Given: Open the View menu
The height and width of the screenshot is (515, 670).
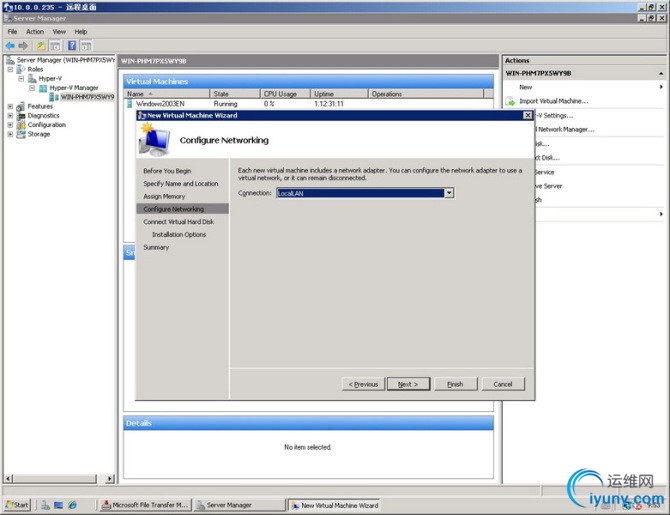Looking at the screenshot, I should pyautogui.click(x=59, y=32).
